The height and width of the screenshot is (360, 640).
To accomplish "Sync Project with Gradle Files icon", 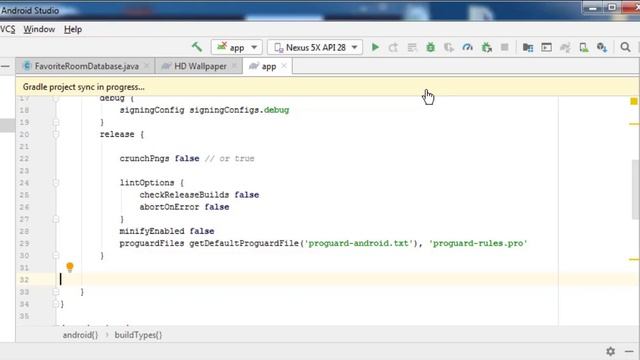I will (x=565, y=47).
